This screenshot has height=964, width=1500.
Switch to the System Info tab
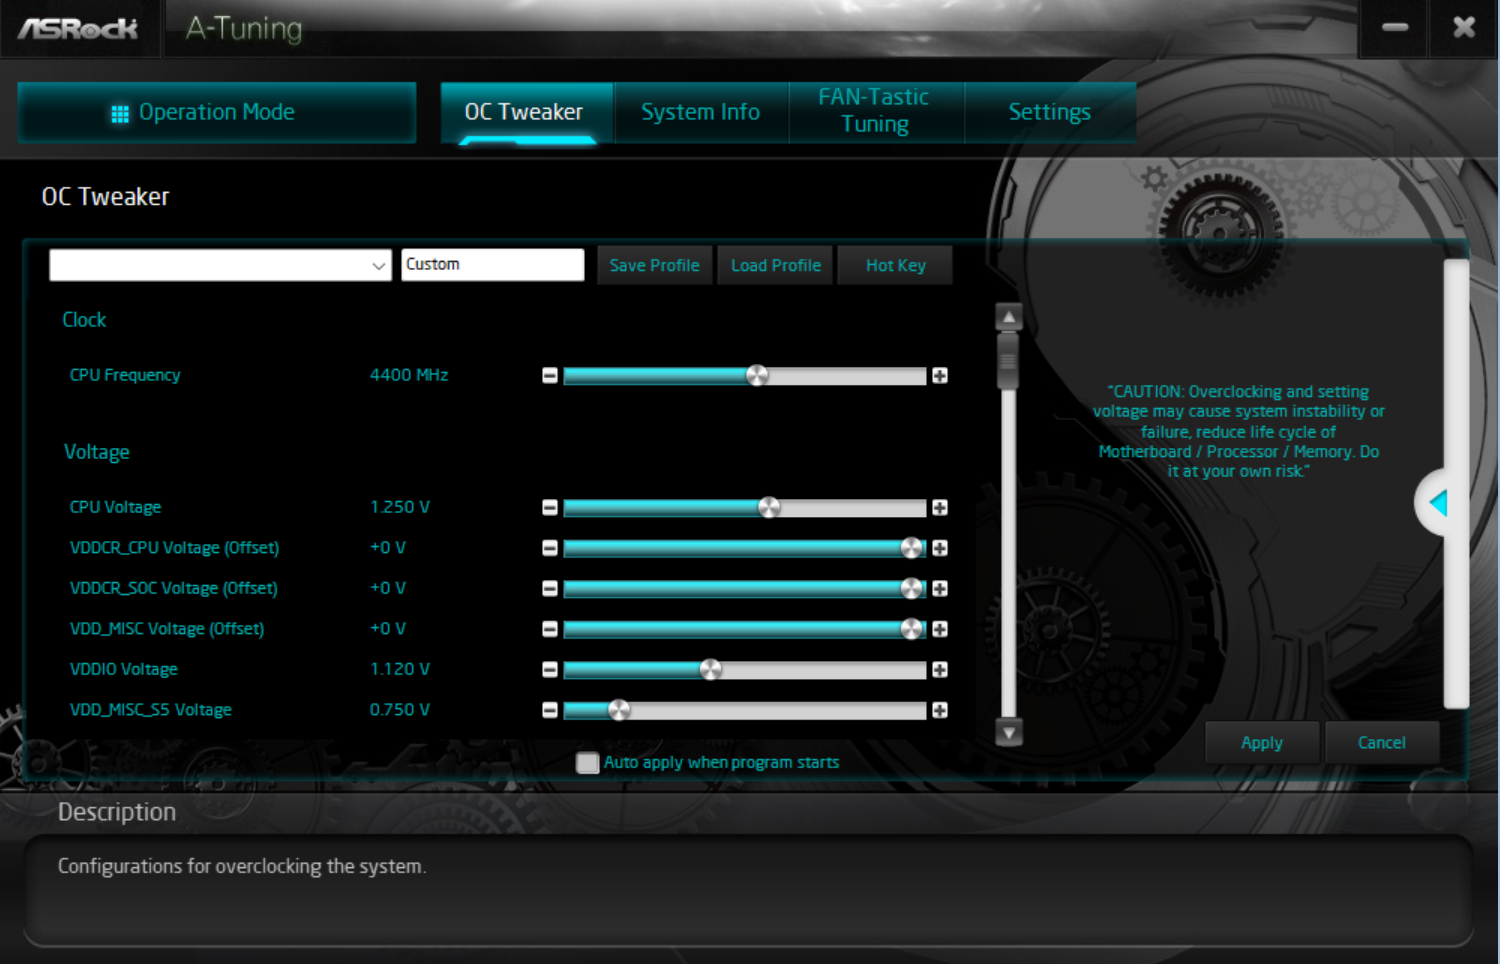(x=700, y=112)
